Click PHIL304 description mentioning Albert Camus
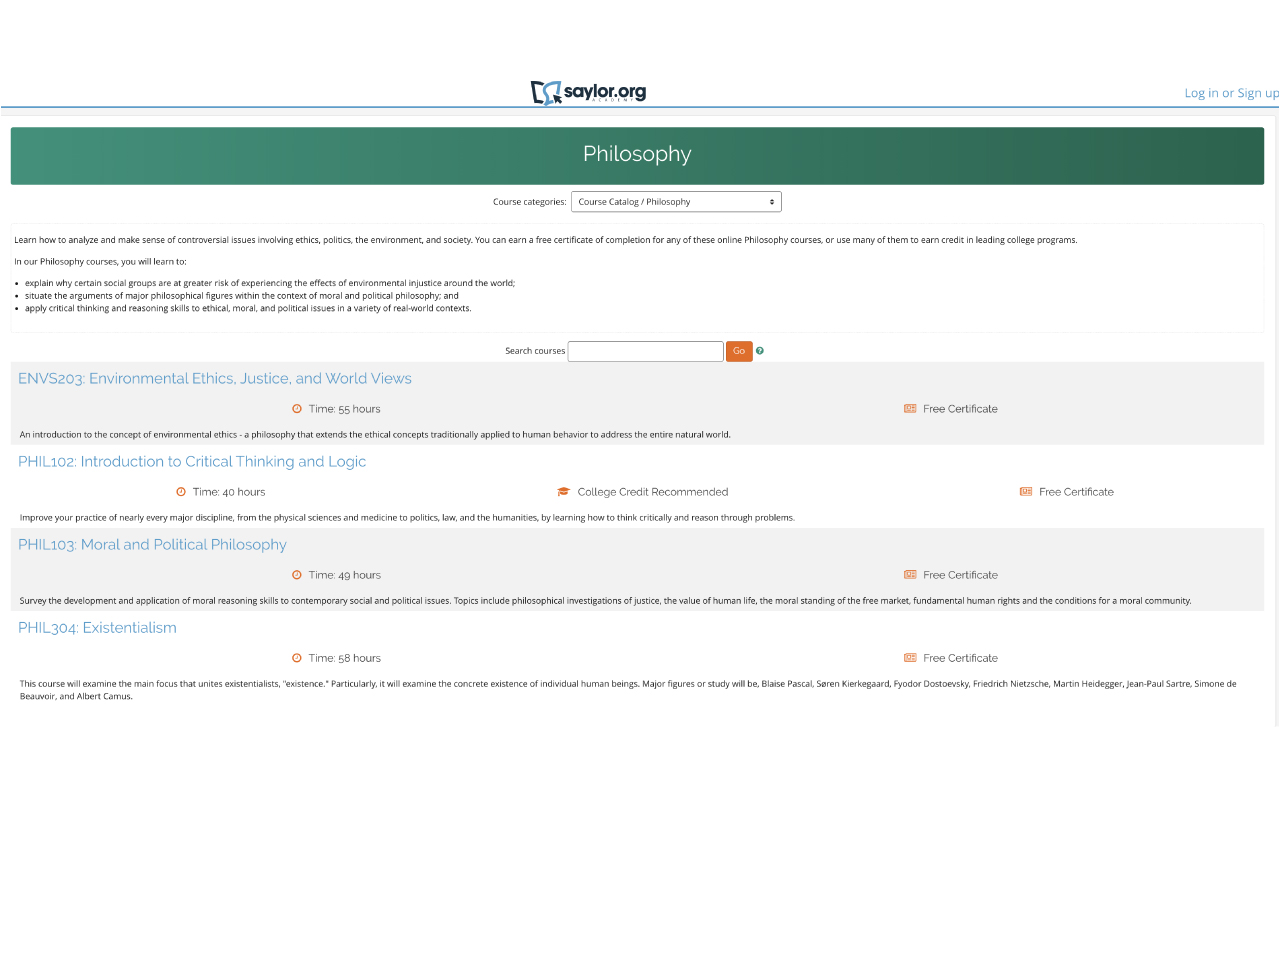The image size is (1280, 960). click(x=628, y=690)
